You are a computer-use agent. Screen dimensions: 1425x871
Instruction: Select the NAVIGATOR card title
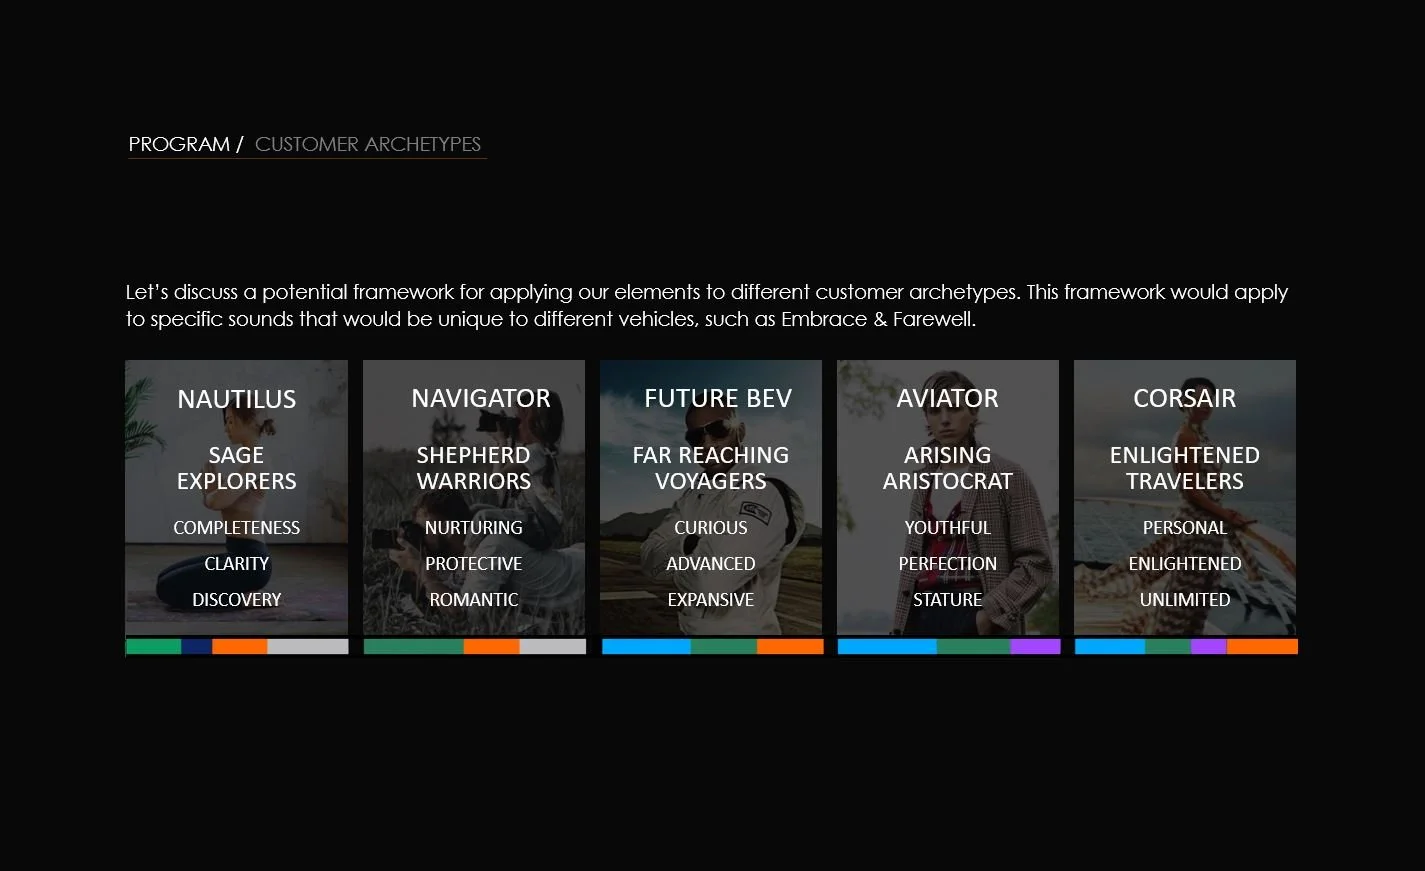pos(481,398)
